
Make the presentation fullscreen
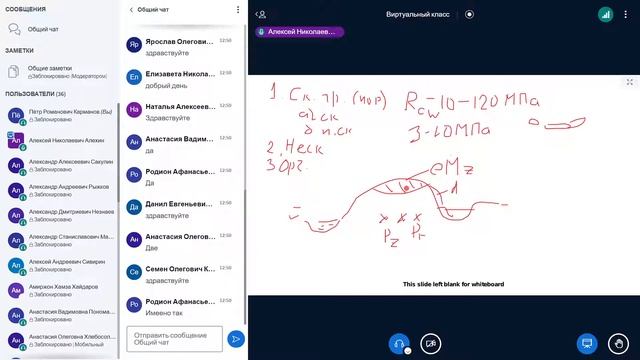(x=630, y=82)
